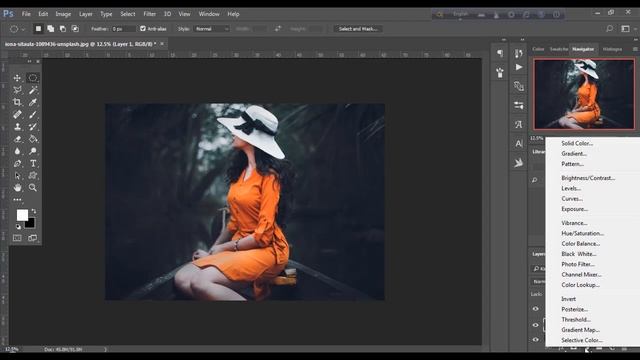Click the Add to Selection button
Image resolution: width=640 pixels, height=360 pixels.
51,29
